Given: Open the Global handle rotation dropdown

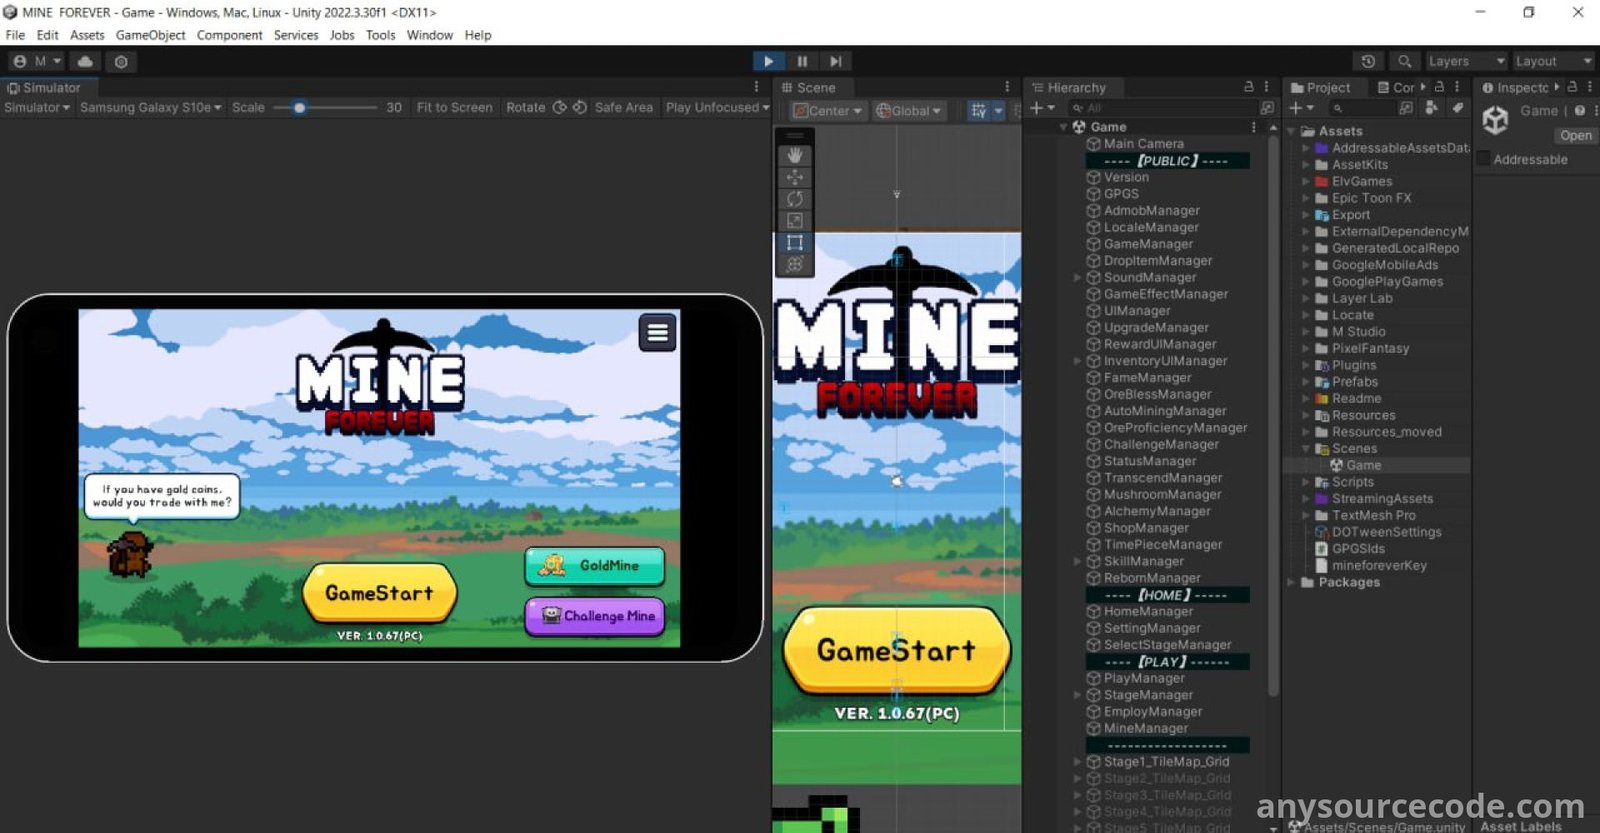Looking at the screenshot, I should point(909,110).
